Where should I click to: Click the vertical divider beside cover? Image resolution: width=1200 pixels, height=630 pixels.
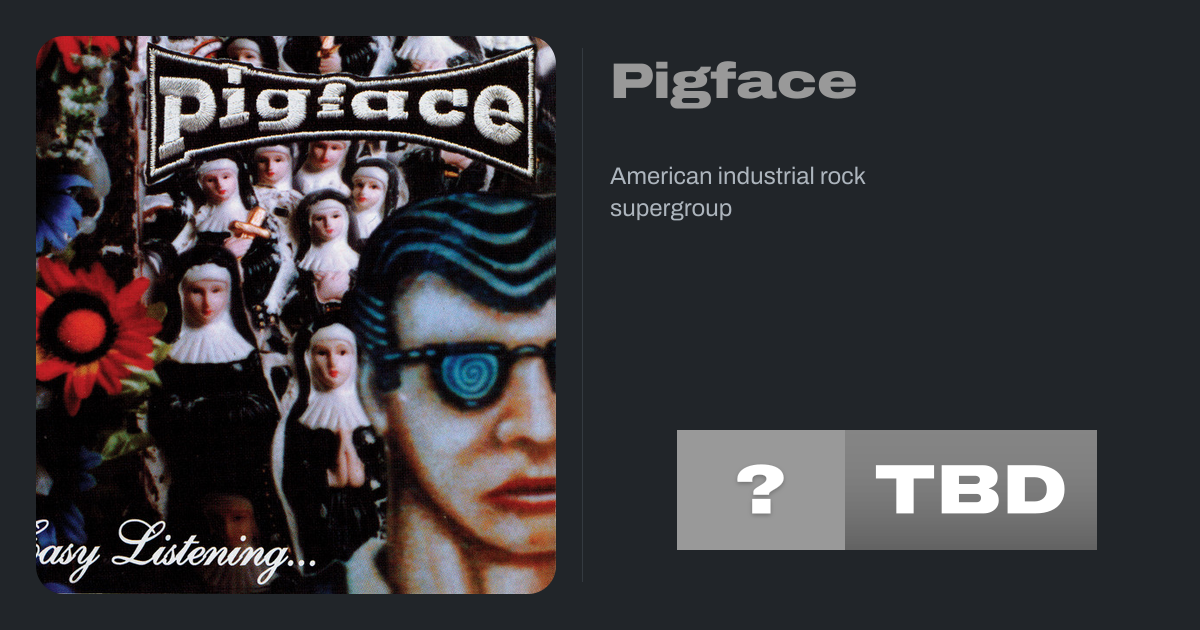(x=583, y=315)
